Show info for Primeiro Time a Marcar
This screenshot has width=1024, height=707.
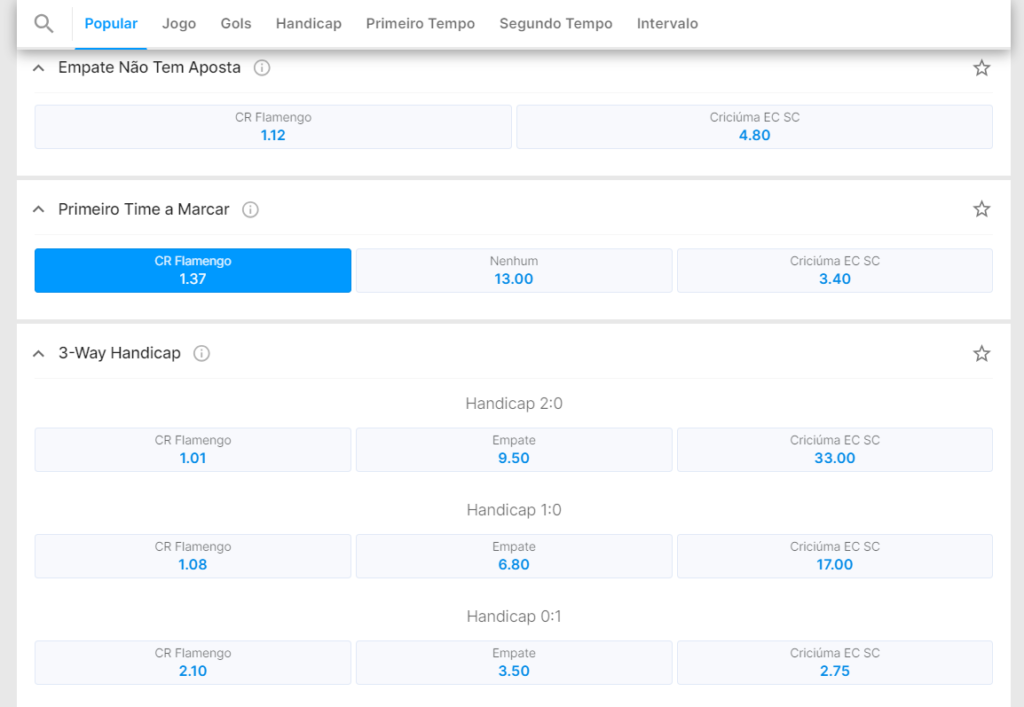coord(250,210)
